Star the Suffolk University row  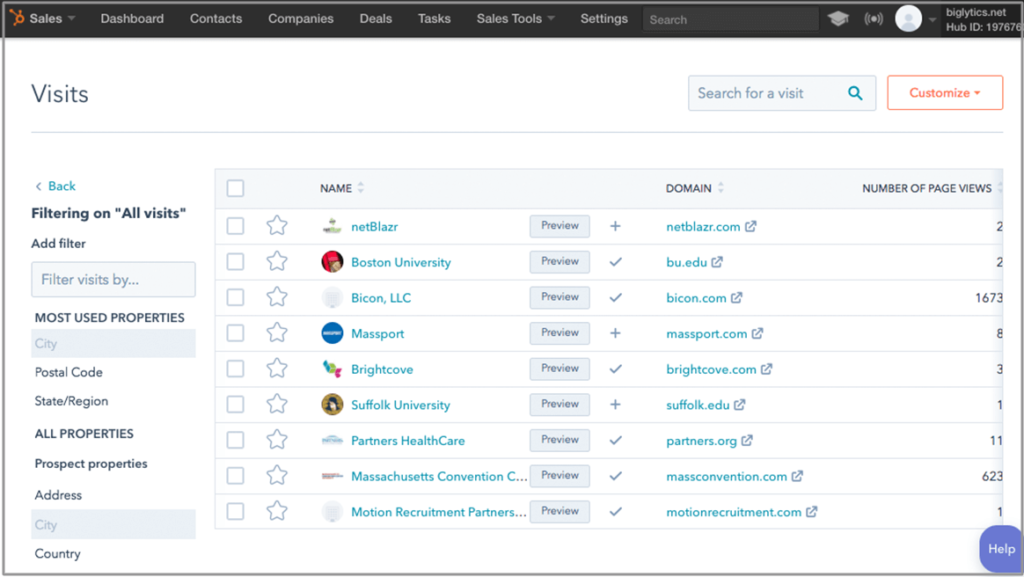(x=277, y=404)
